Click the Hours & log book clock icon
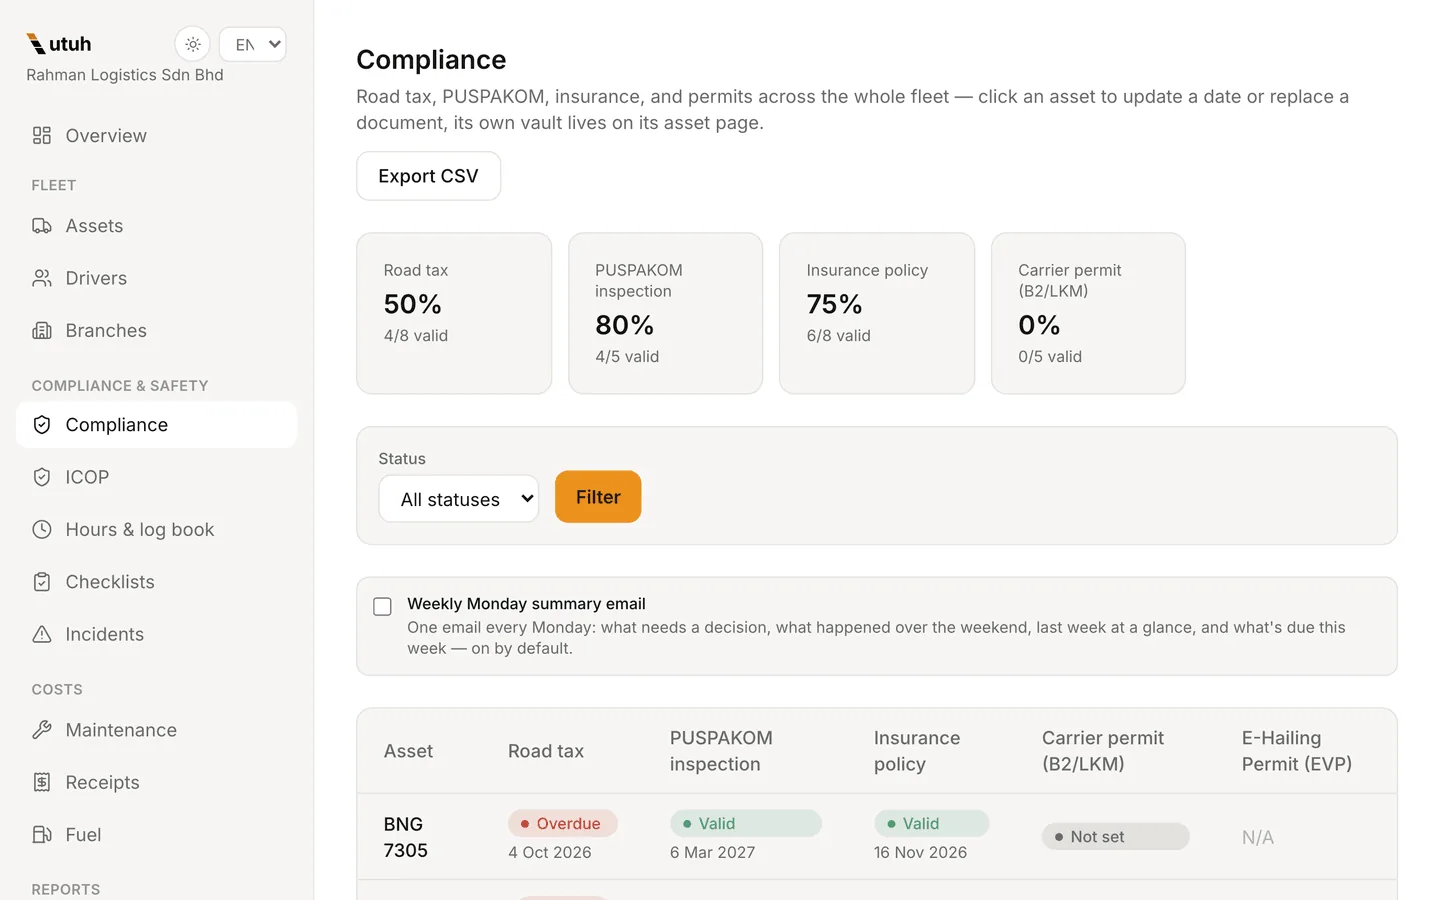Screen dimensions: 1440x900 point(42,529)
